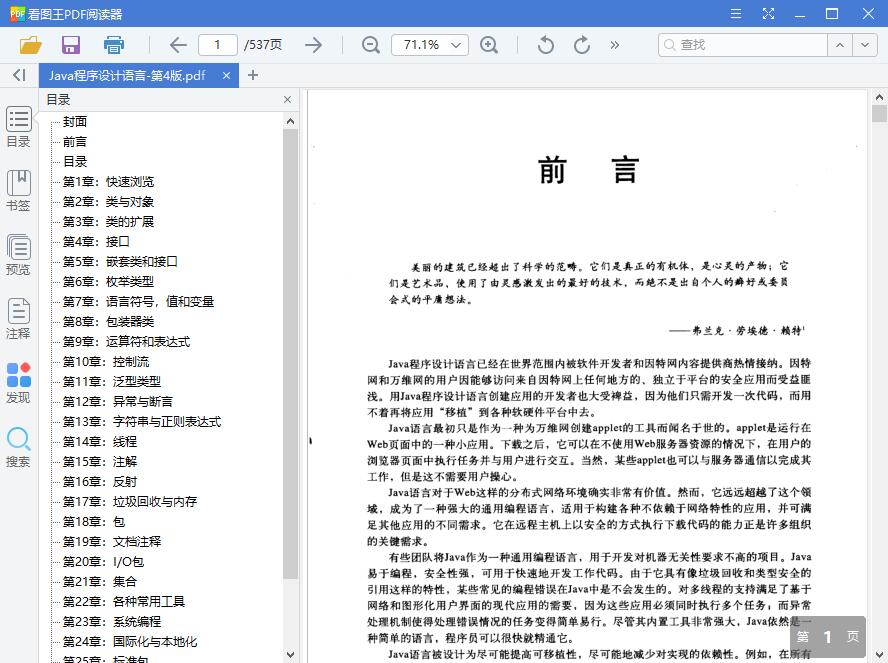
Task: Open a file with the folder icon
Action: coord(31,45)
